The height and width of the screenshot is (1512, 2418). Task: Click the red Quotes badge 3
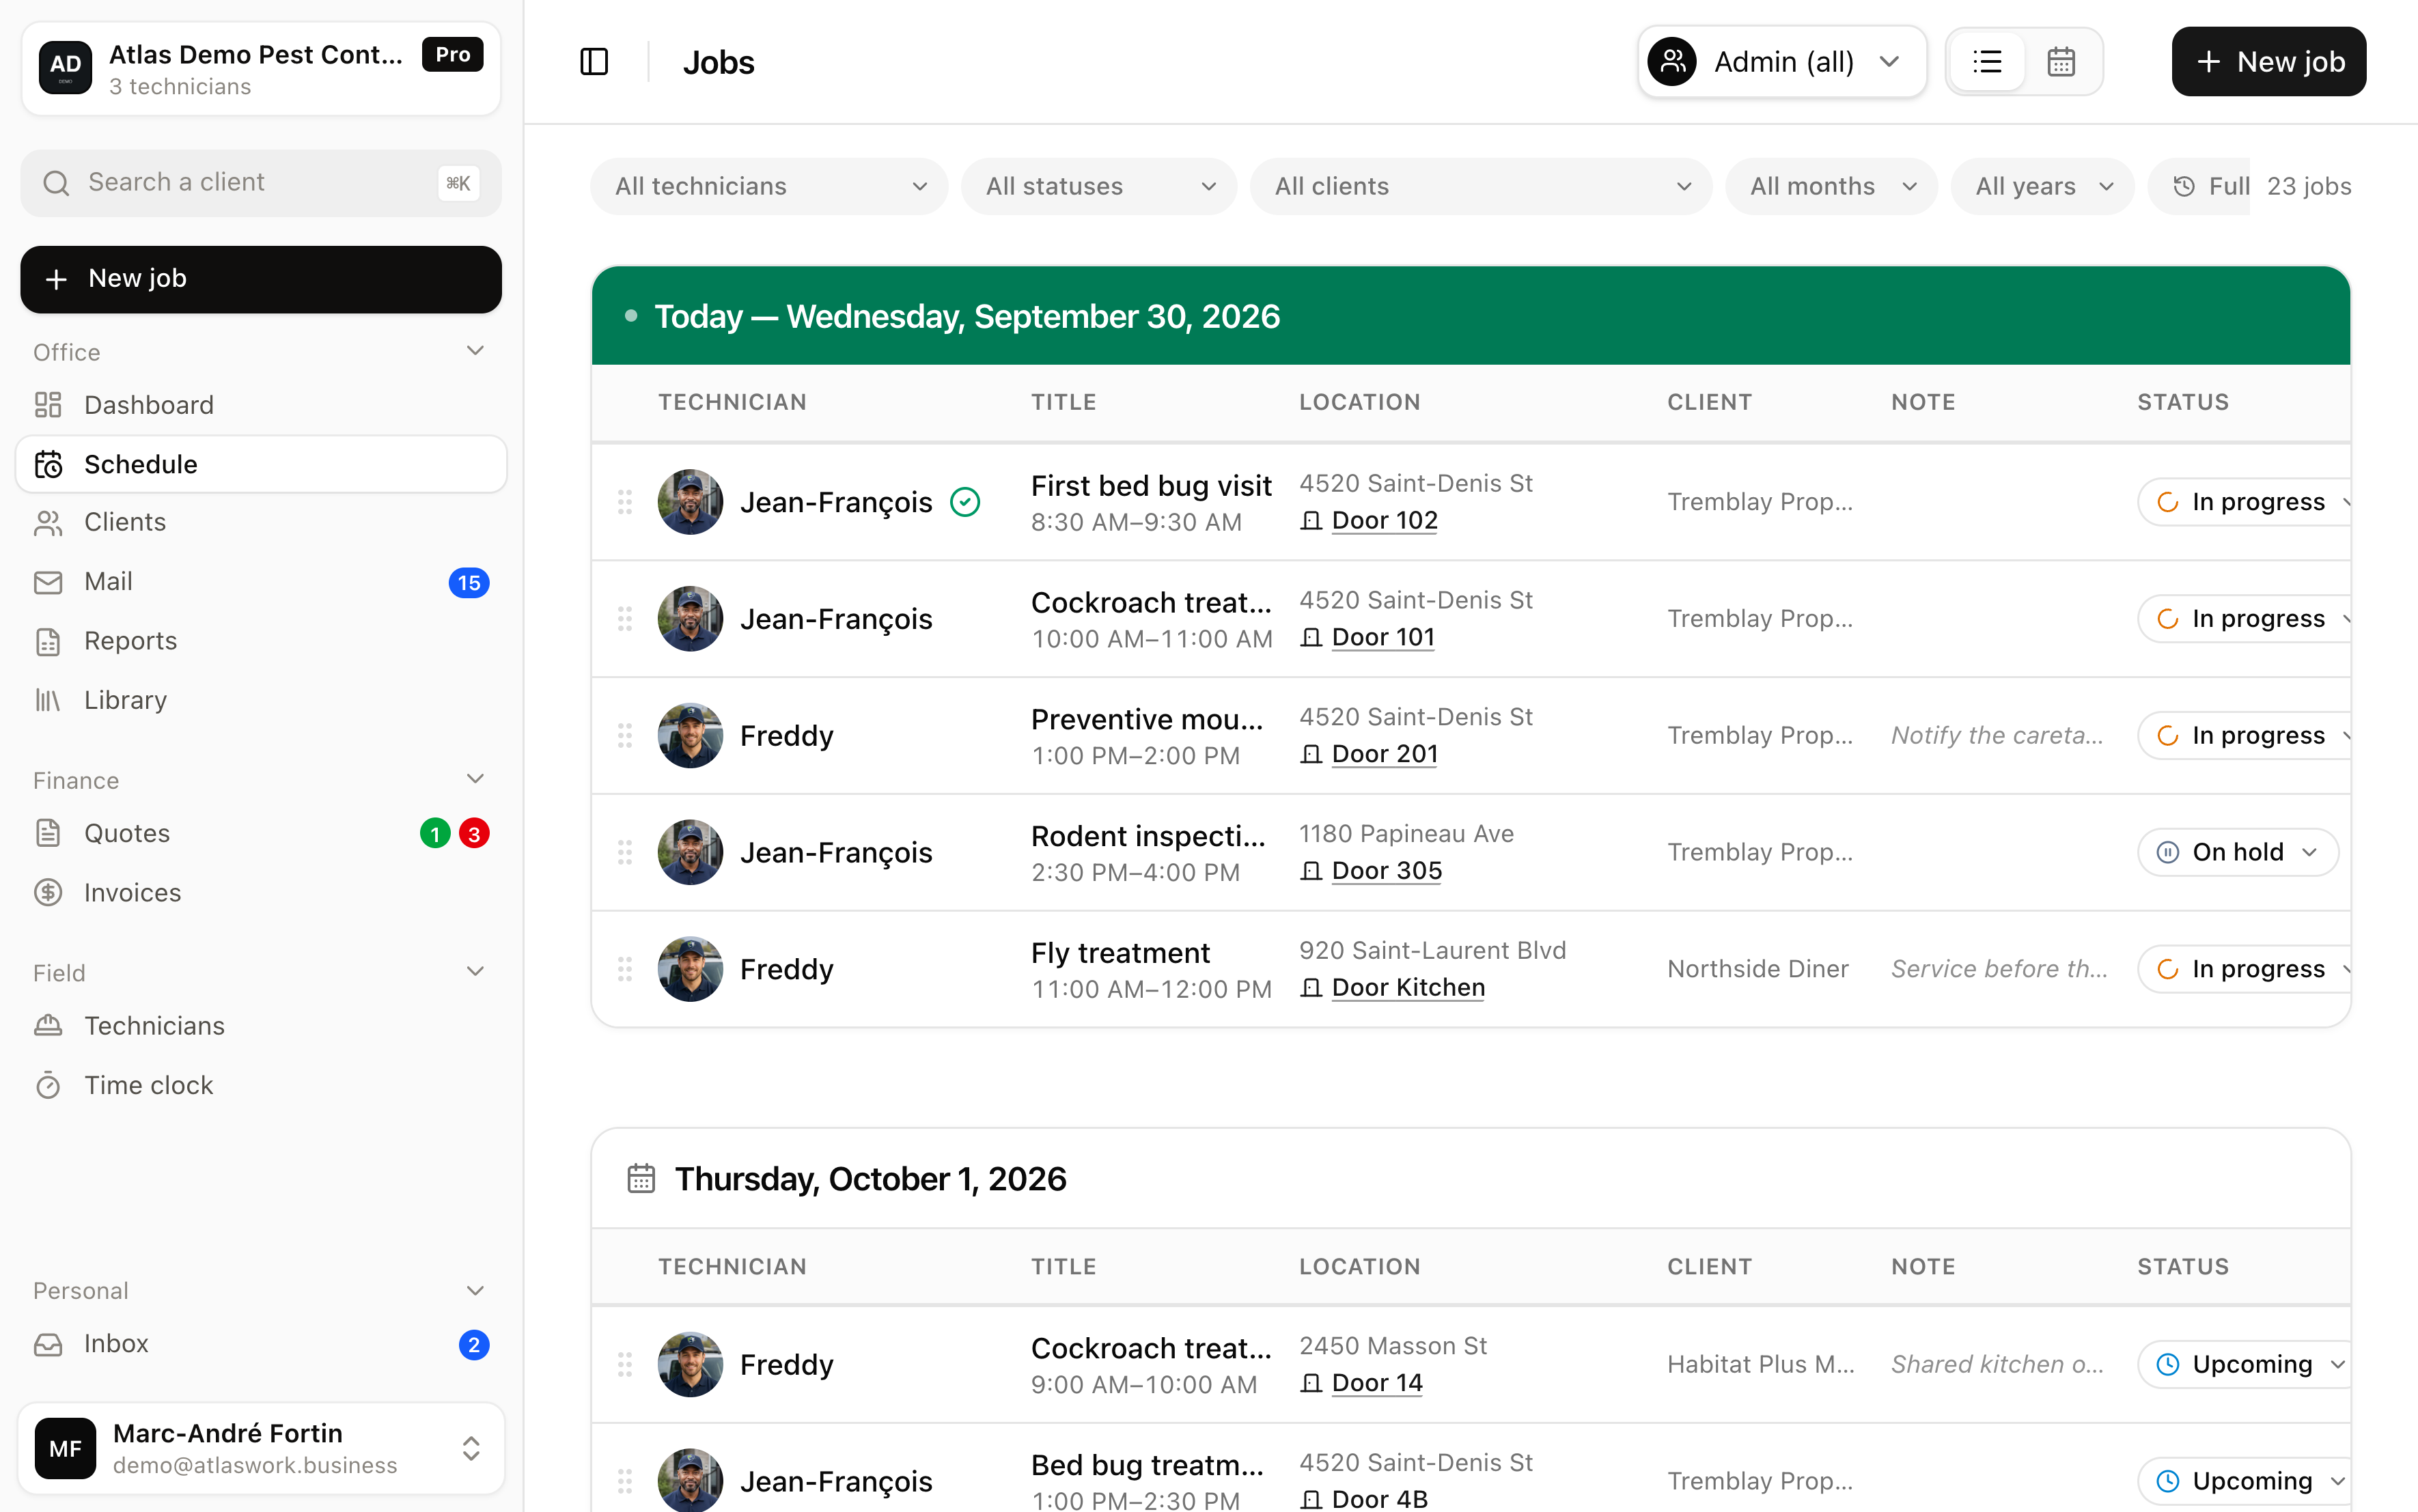click(x=474, y=834)
